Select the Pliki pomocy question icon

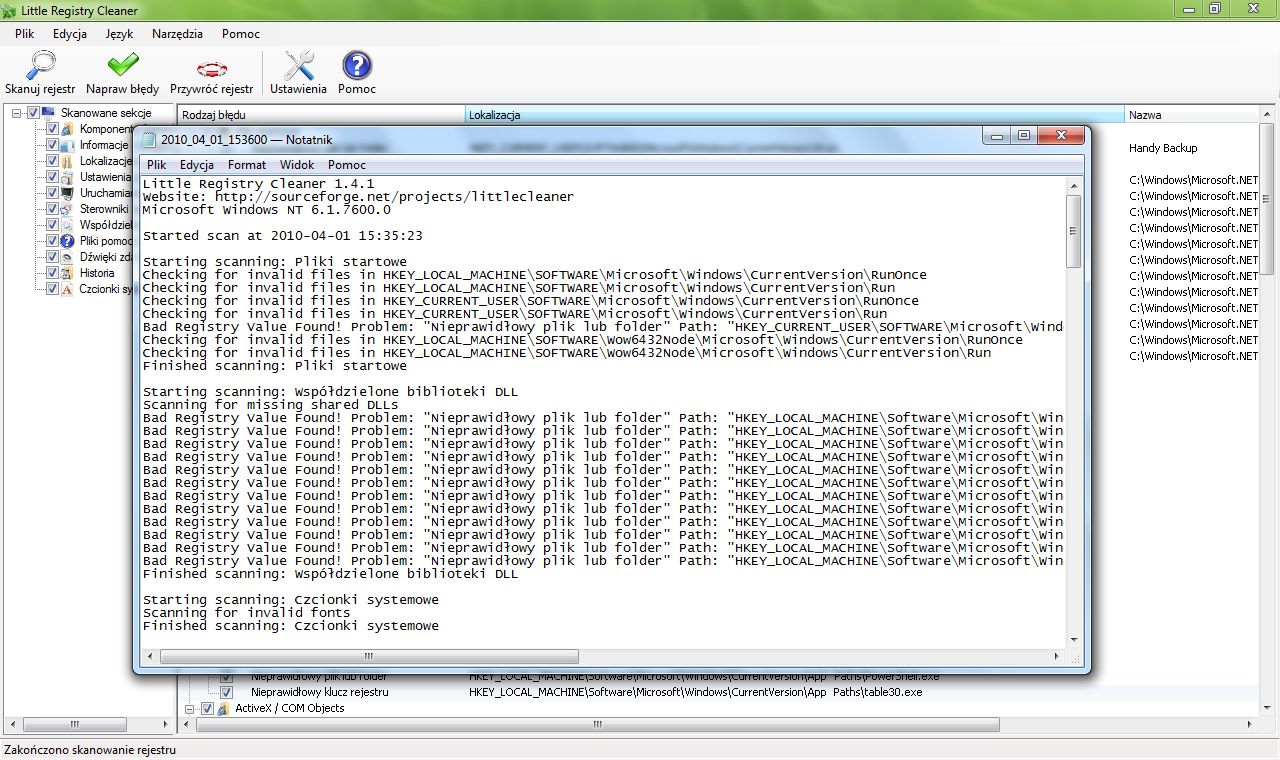67,241
